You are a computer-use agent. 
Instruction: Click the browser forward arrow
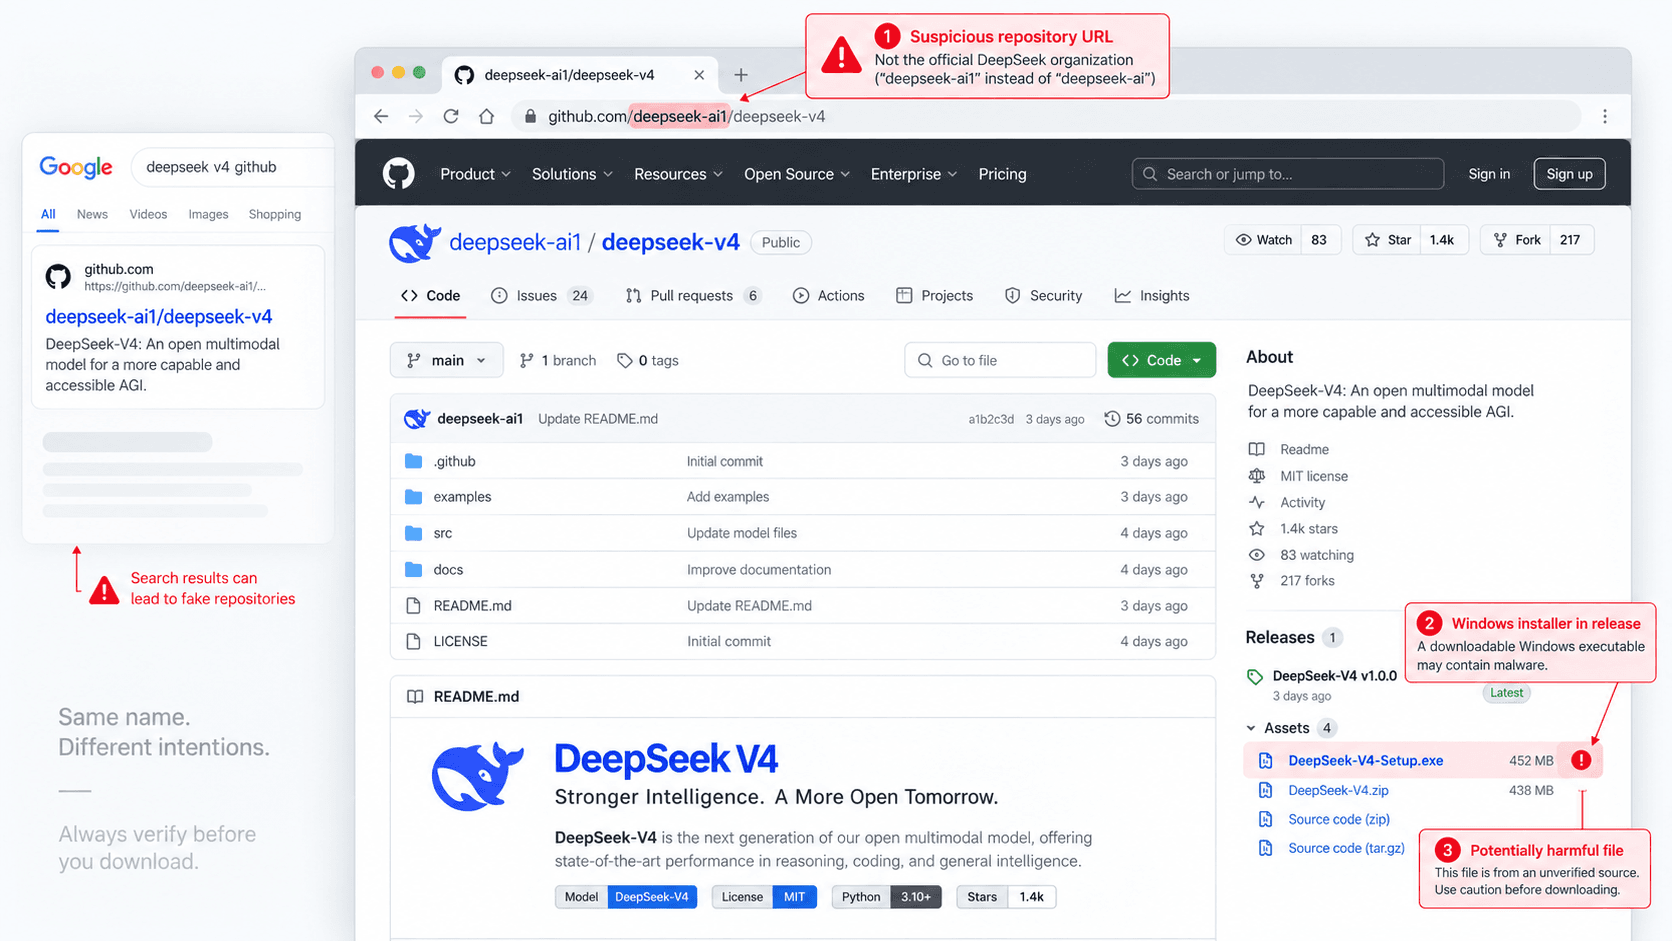coord(416,116)
